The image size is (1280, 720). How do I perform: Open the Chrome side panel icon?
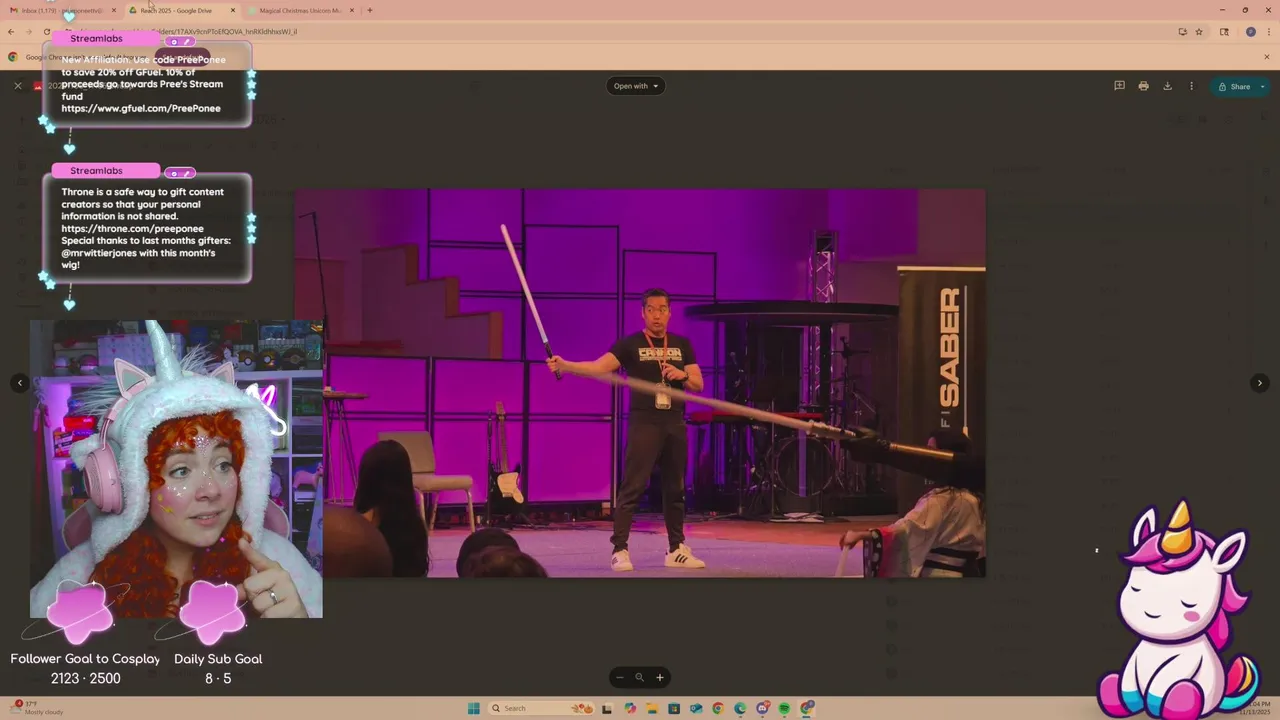1224,32
